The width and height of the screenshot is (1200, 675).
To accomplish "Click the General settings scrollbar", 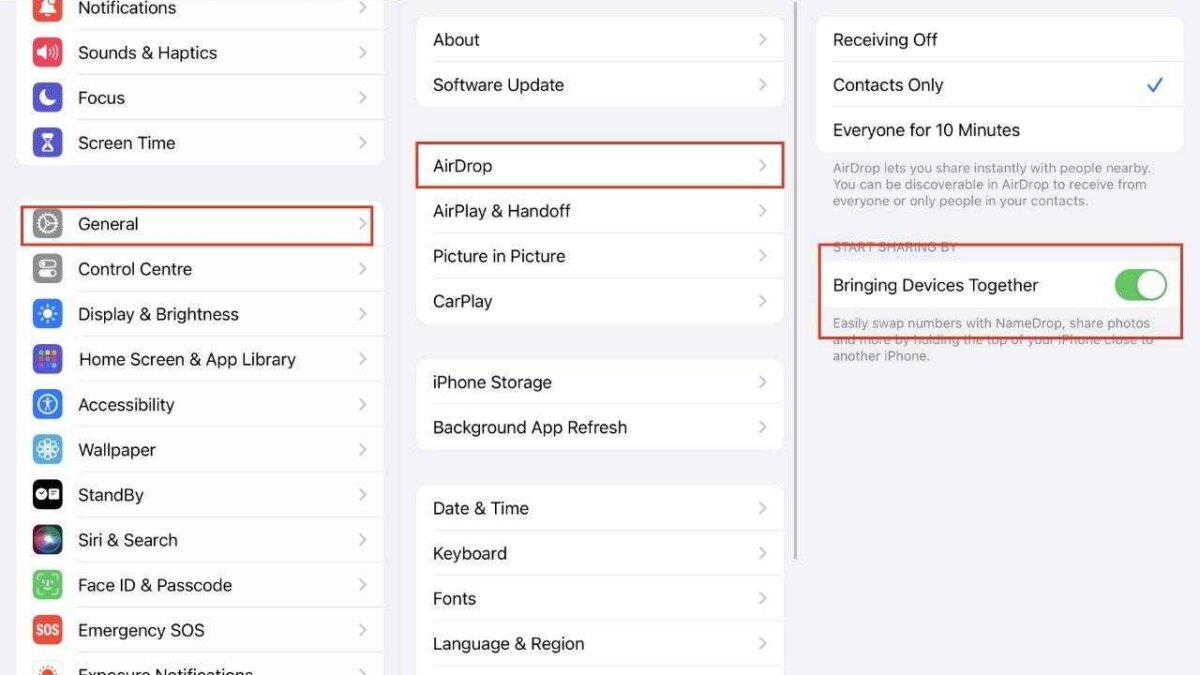I will (795, 280).
